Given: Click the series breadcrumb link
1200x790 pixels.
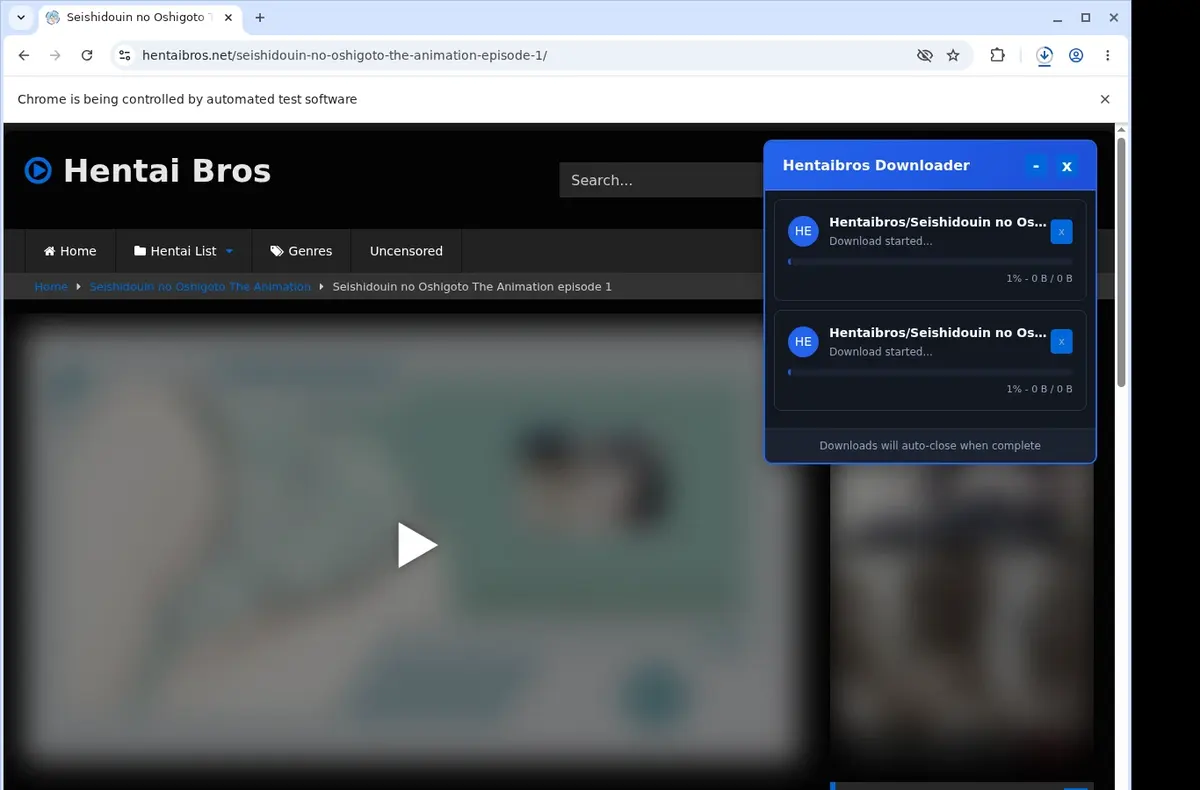Looking at the screenshot, I should 200,286.
